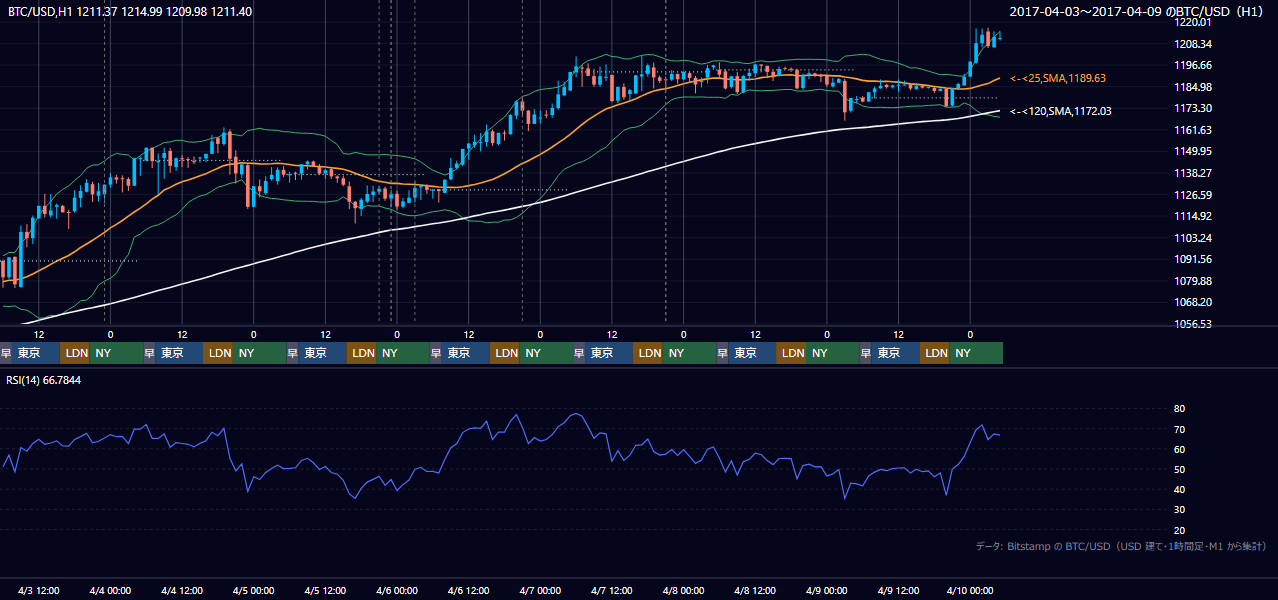Image resolution: width=1278 pixels, height=600 pixels.
Task: Click the RSI 30 level label
Action: click(1179, 510)
